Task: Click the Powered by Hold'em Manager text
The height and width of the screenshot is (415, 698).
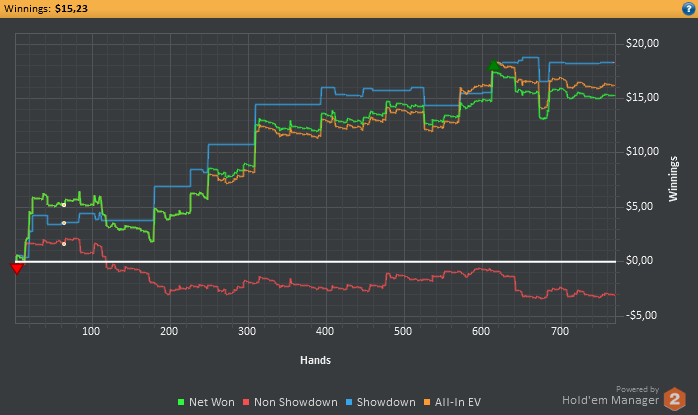Action: click(x=610, y=396)
